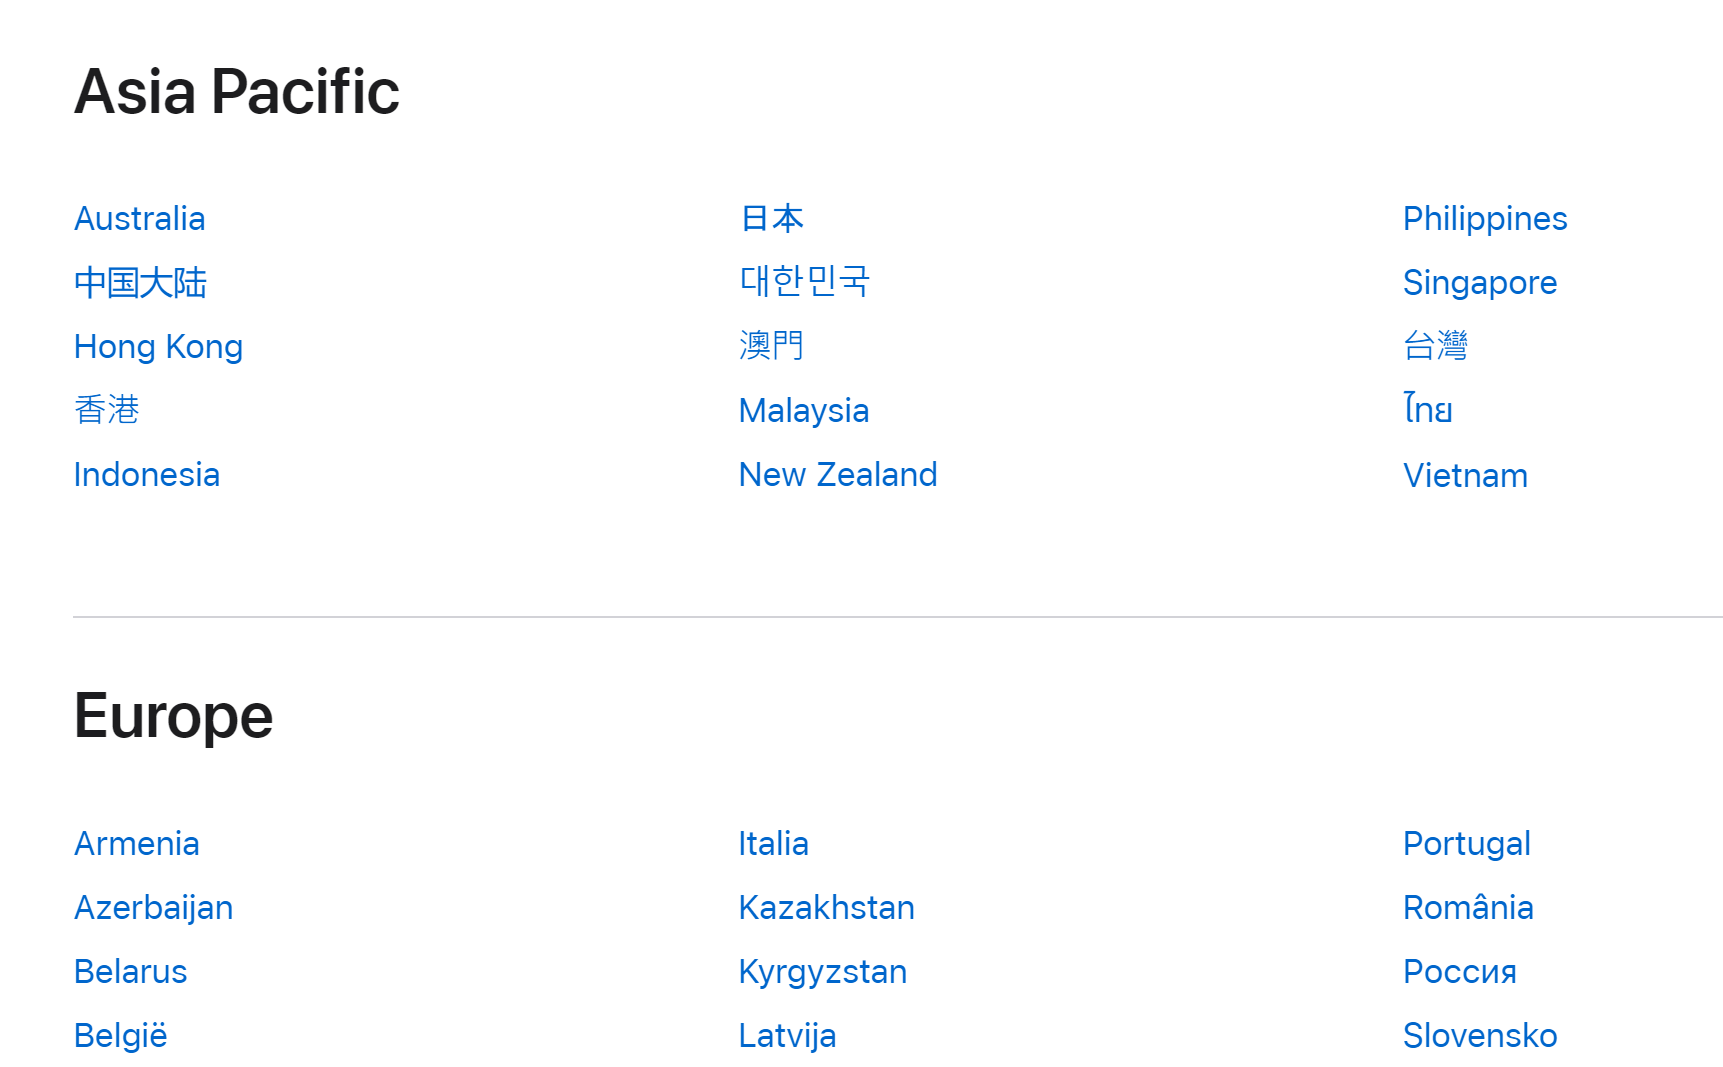Screen dimensions: 1723x1067
Task: Open the Philippines link
Action: tap(1485, 219)
